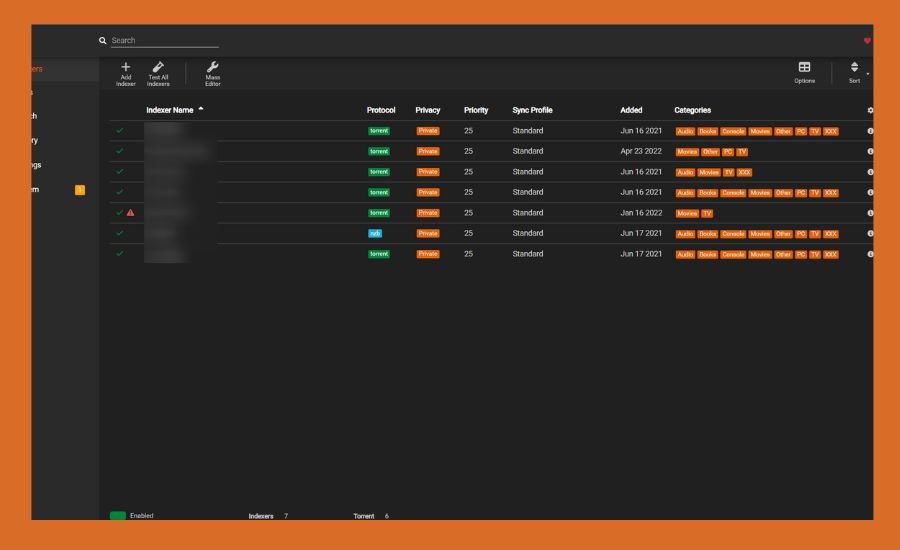Click the yellow warning badge in sidebar

(80, 190)
